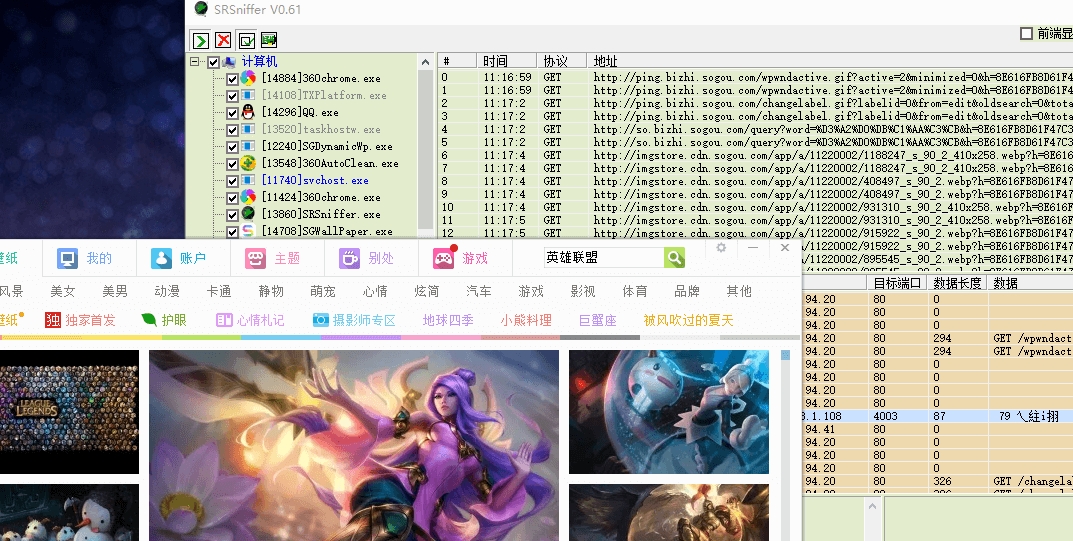Viewport: 1073px width, 541px height.
Task: Click the purple mood notes icon
Action: point(224,320)
